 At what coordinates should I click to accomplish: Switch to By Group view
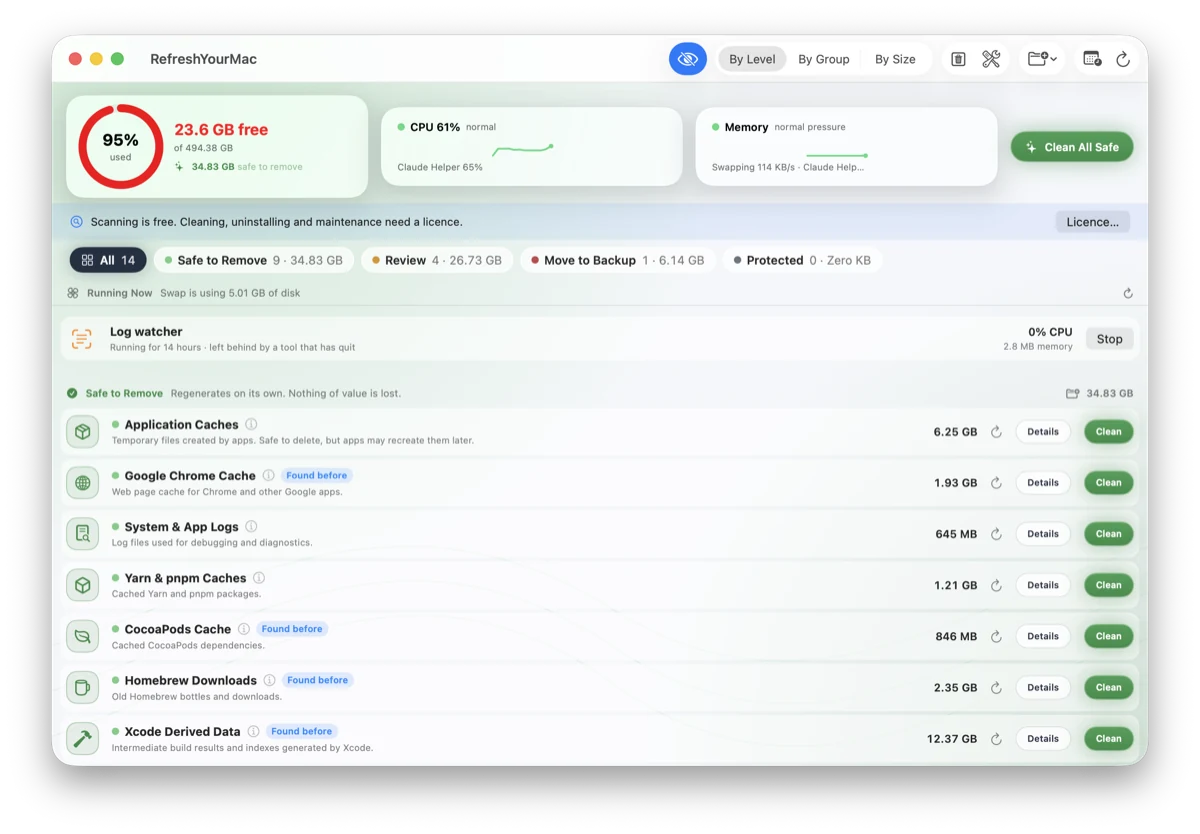[823, 59]
